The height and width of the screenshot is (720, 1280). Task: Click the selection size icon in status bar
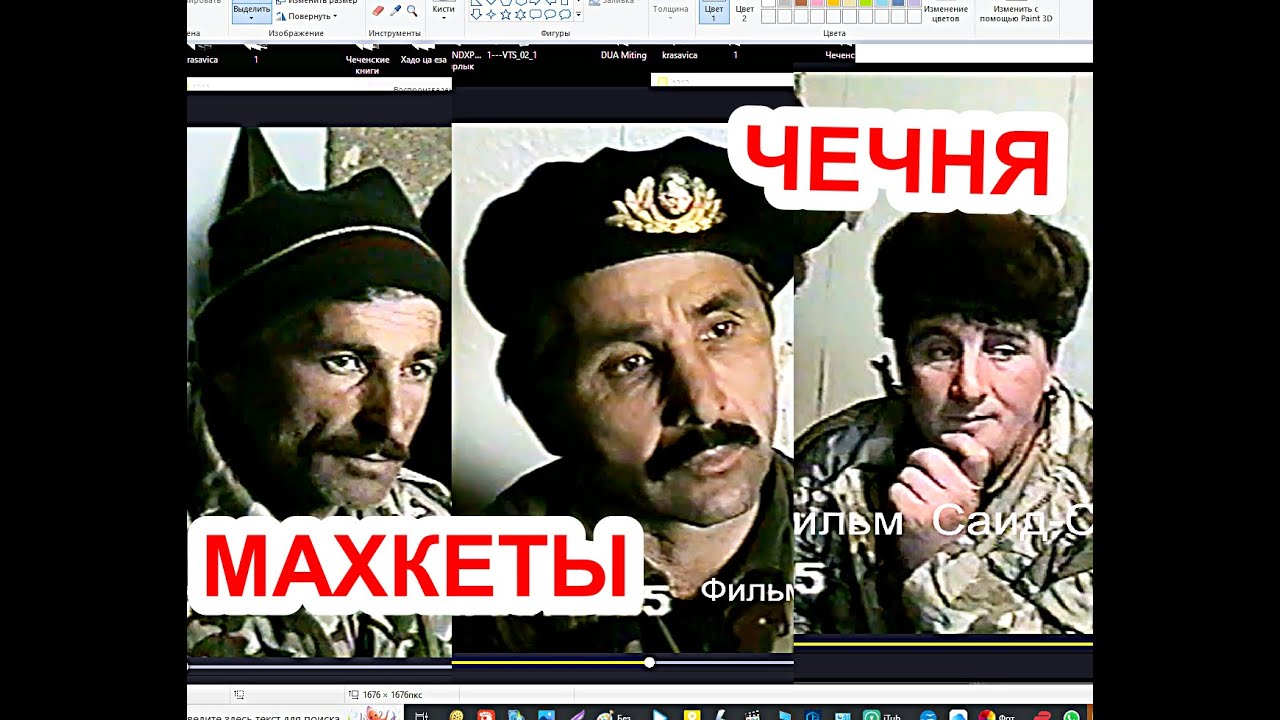pos(239,694)
